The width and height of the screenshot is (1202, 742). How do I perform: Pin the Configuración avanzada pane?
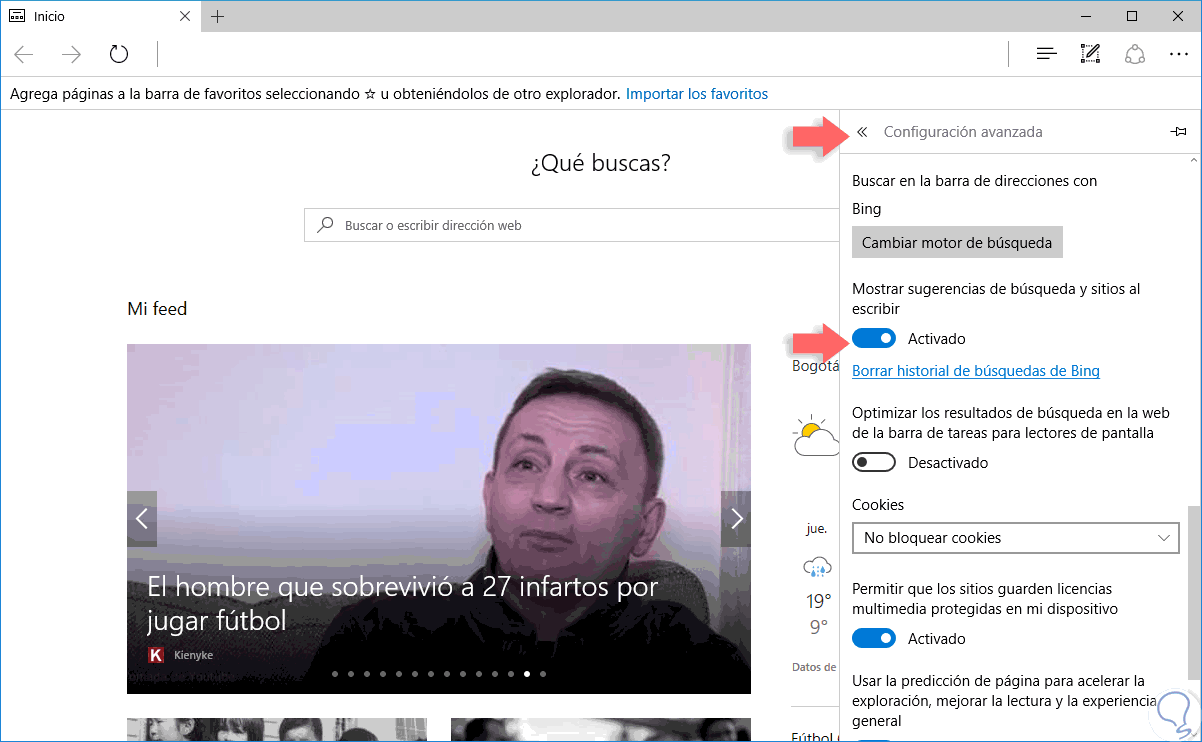tap(1178, 132)
